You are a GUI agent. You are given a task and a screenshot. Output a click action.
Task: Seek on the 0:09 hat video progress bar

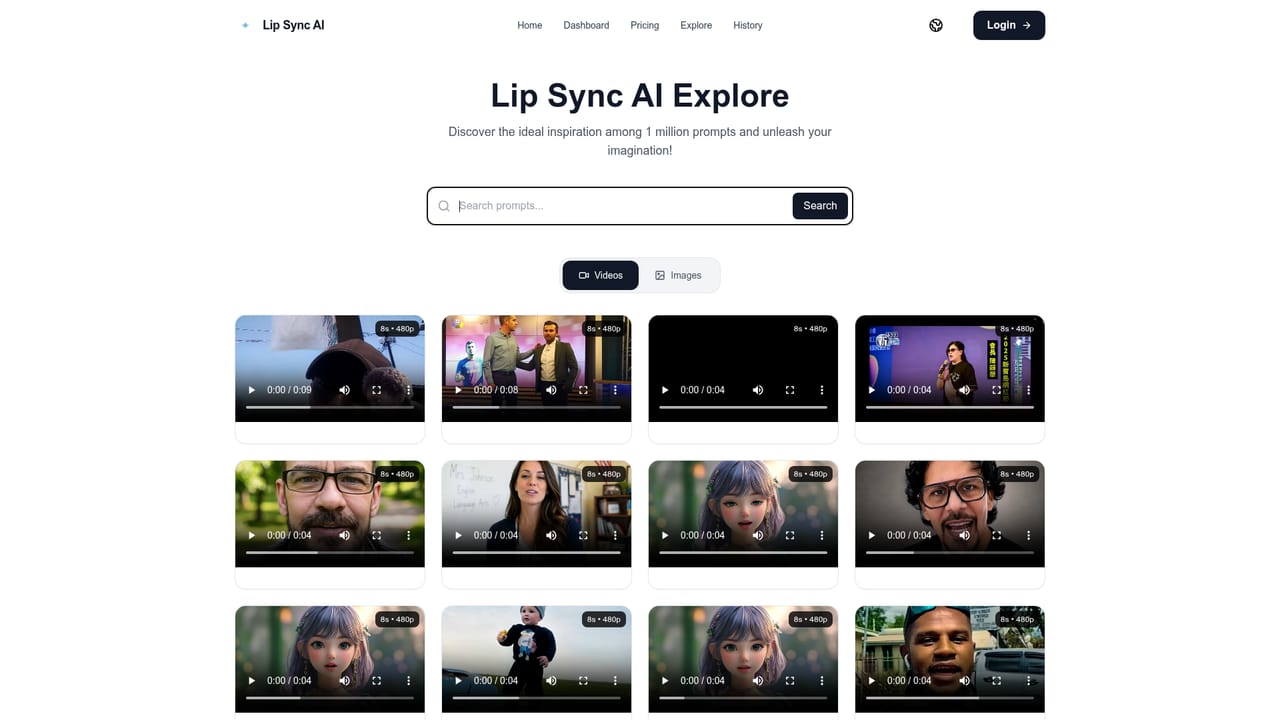tap(330, 407)
